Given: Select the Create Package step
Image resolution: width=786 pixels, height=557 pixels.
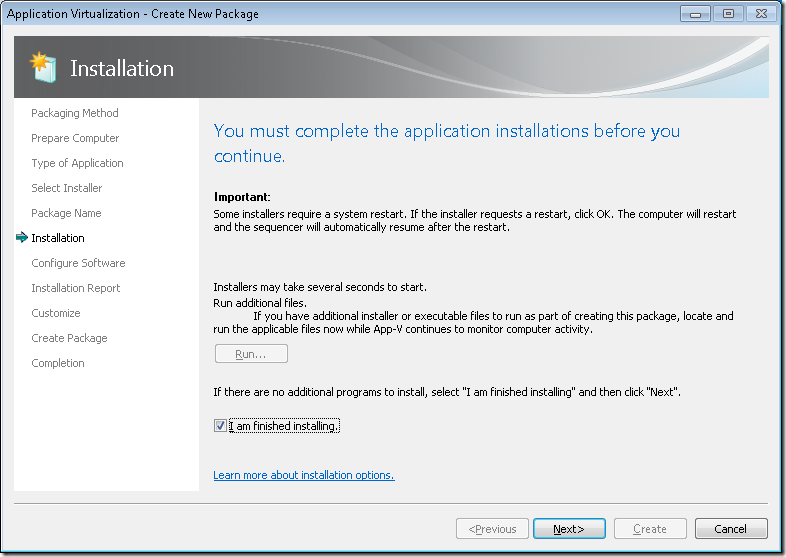Looking at the screenshot, I should tap(69, 338).
